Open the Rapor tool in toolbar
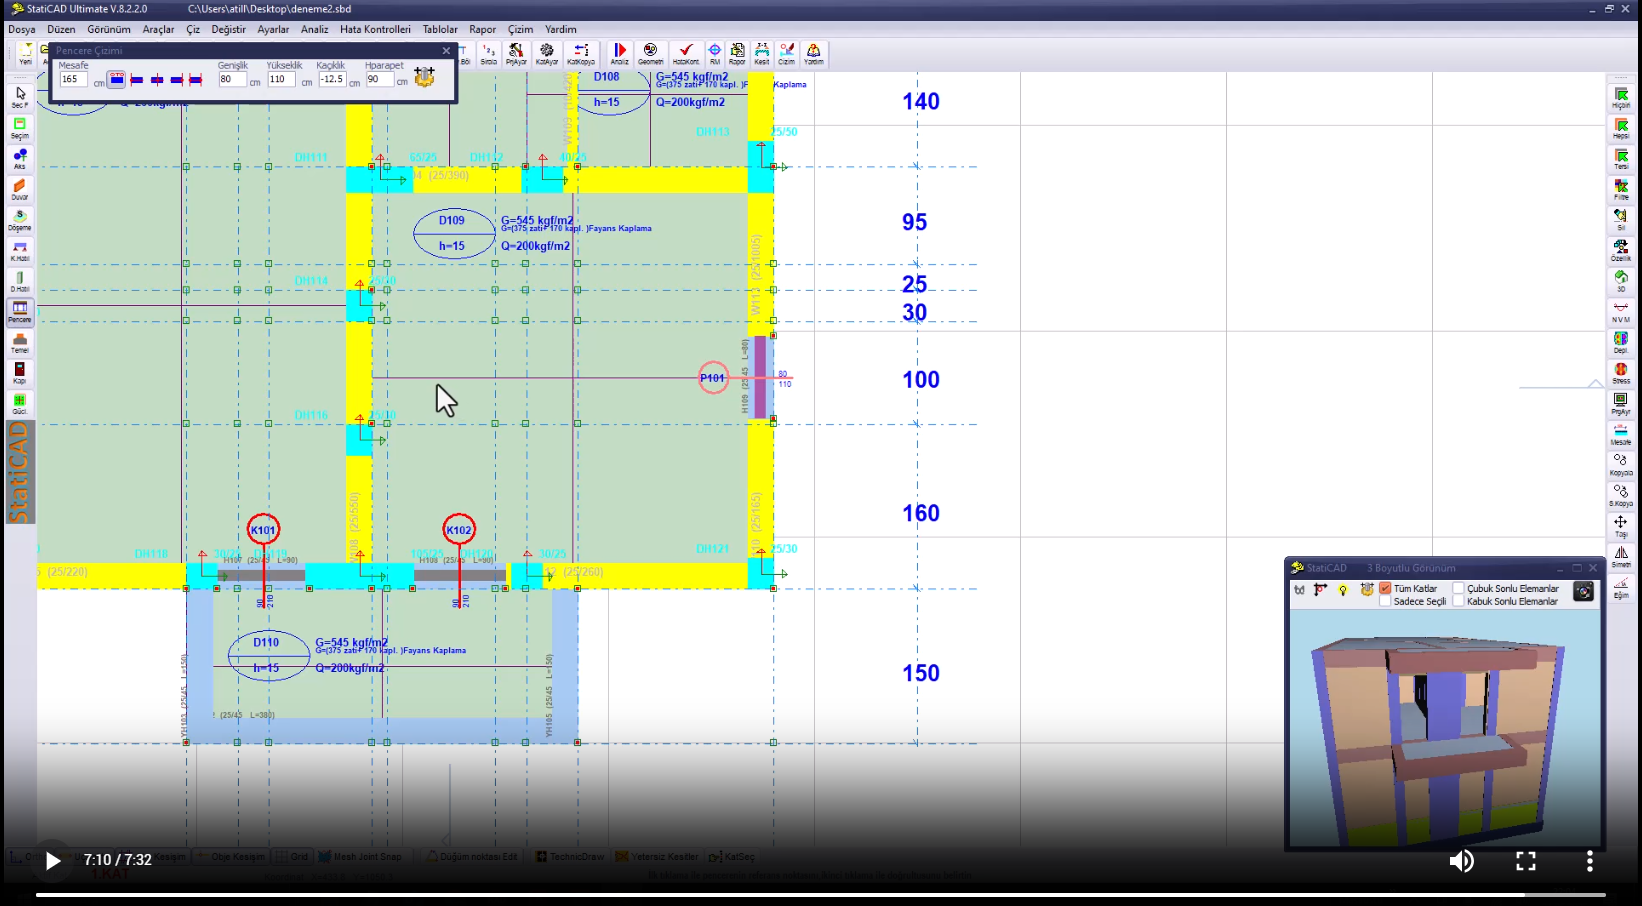 pos(737,53)
